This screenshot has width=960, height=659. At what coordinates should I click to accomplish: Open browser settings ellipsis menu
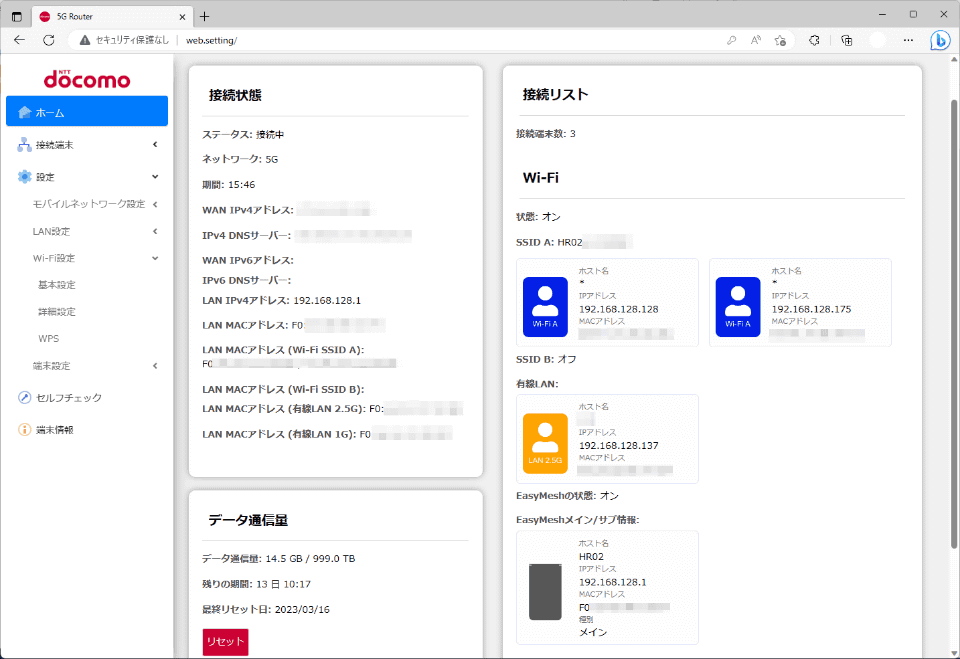pos(909,40)
